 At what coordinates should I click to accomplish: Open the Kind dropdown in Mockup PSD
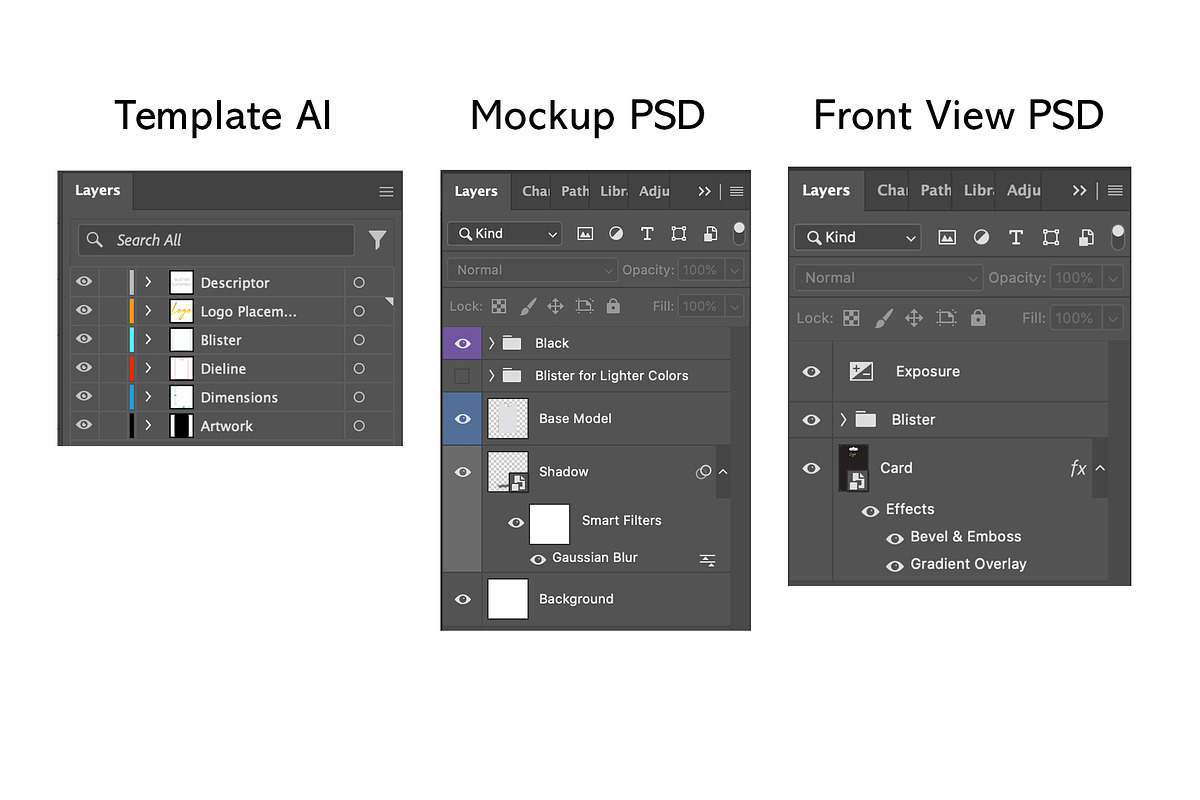pos(505,234)
